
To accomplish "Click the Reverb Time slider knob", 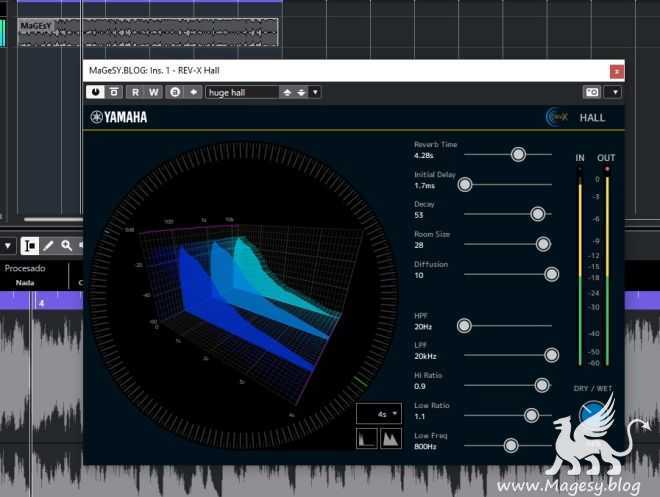I will point(518,154).
